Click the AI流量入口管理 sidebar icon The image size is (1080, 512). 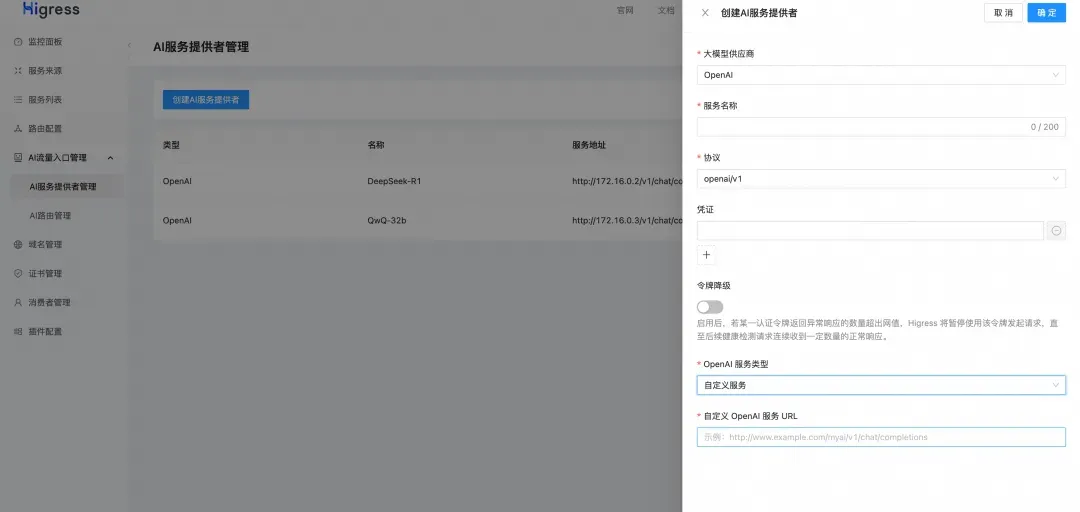click(18, 158)
